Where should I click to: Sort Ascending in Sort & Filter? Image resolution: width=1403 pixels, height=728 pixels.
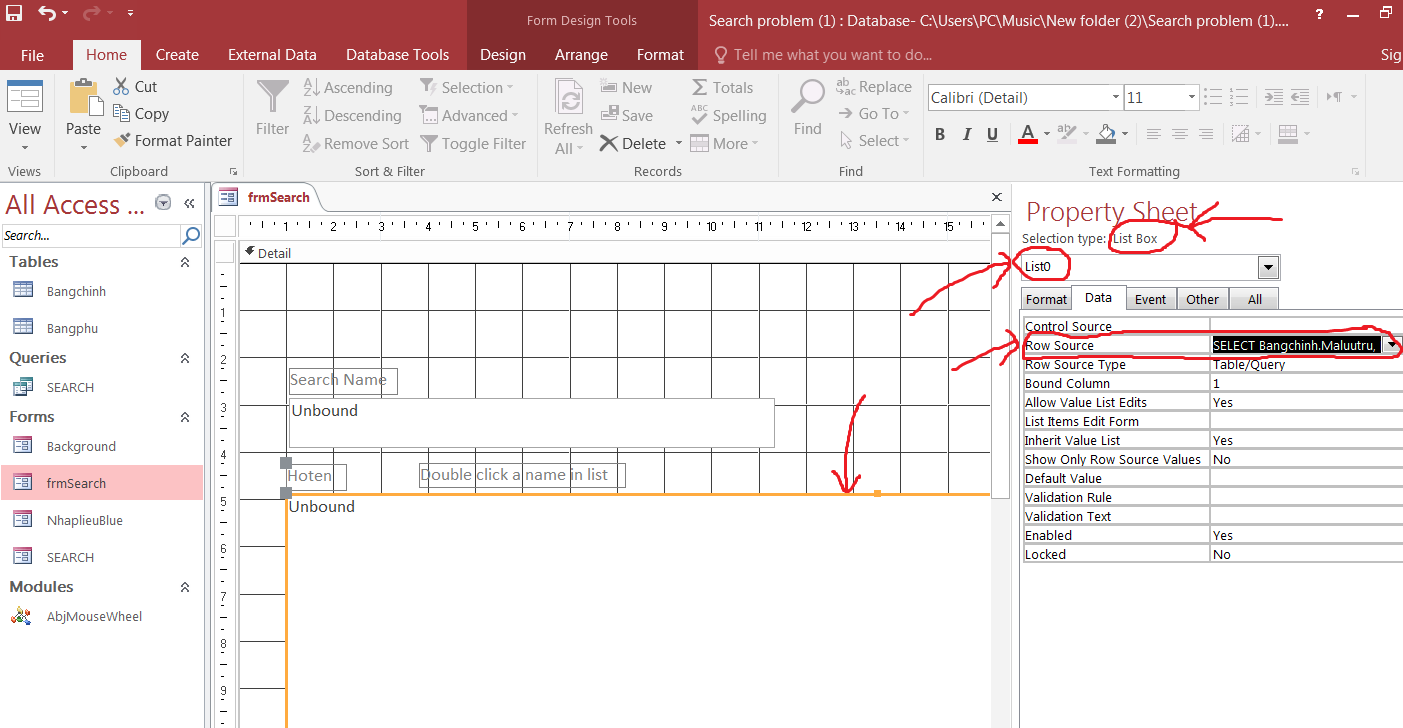point(347,88)
